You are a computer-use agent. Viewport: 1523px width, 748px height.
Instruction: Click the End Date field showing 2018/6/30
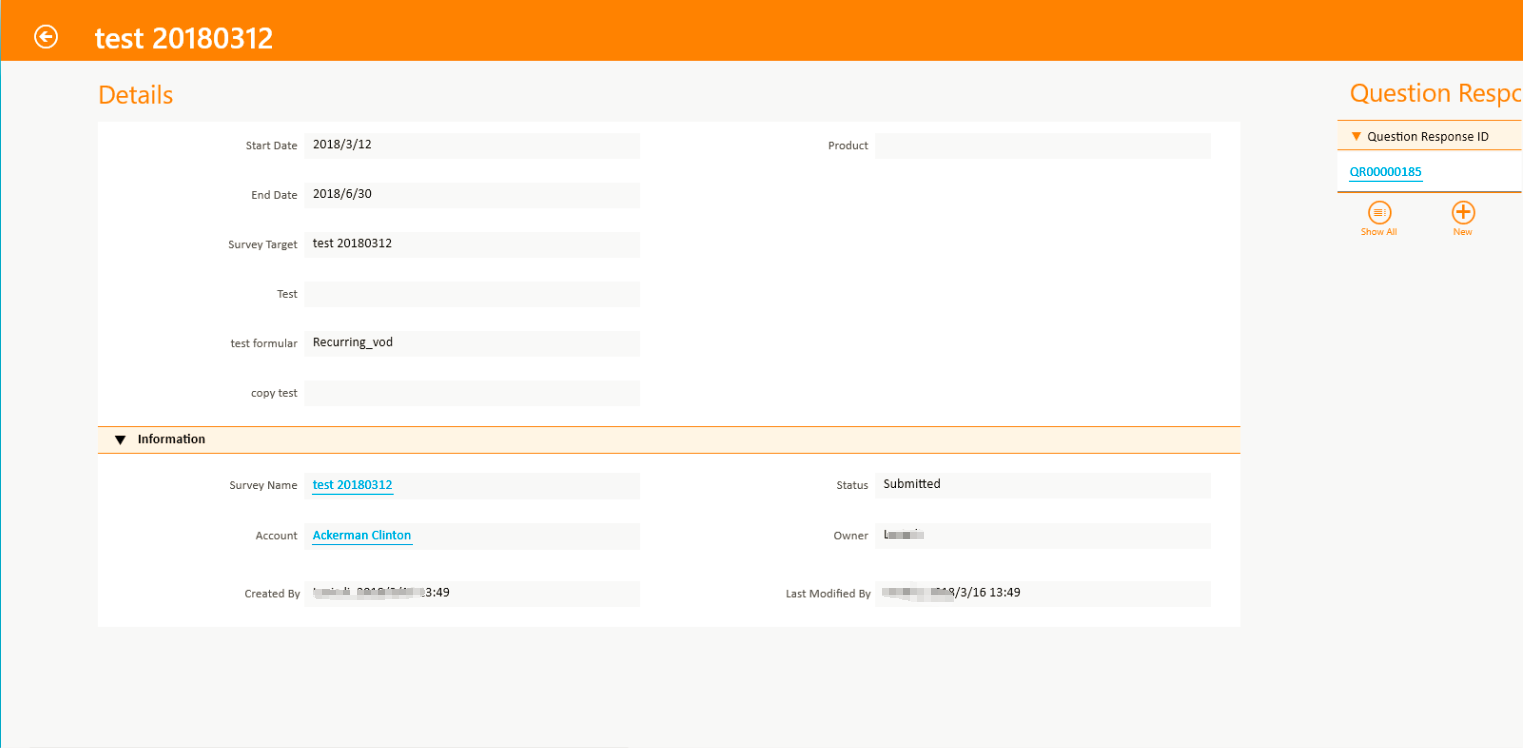point(471,195)
